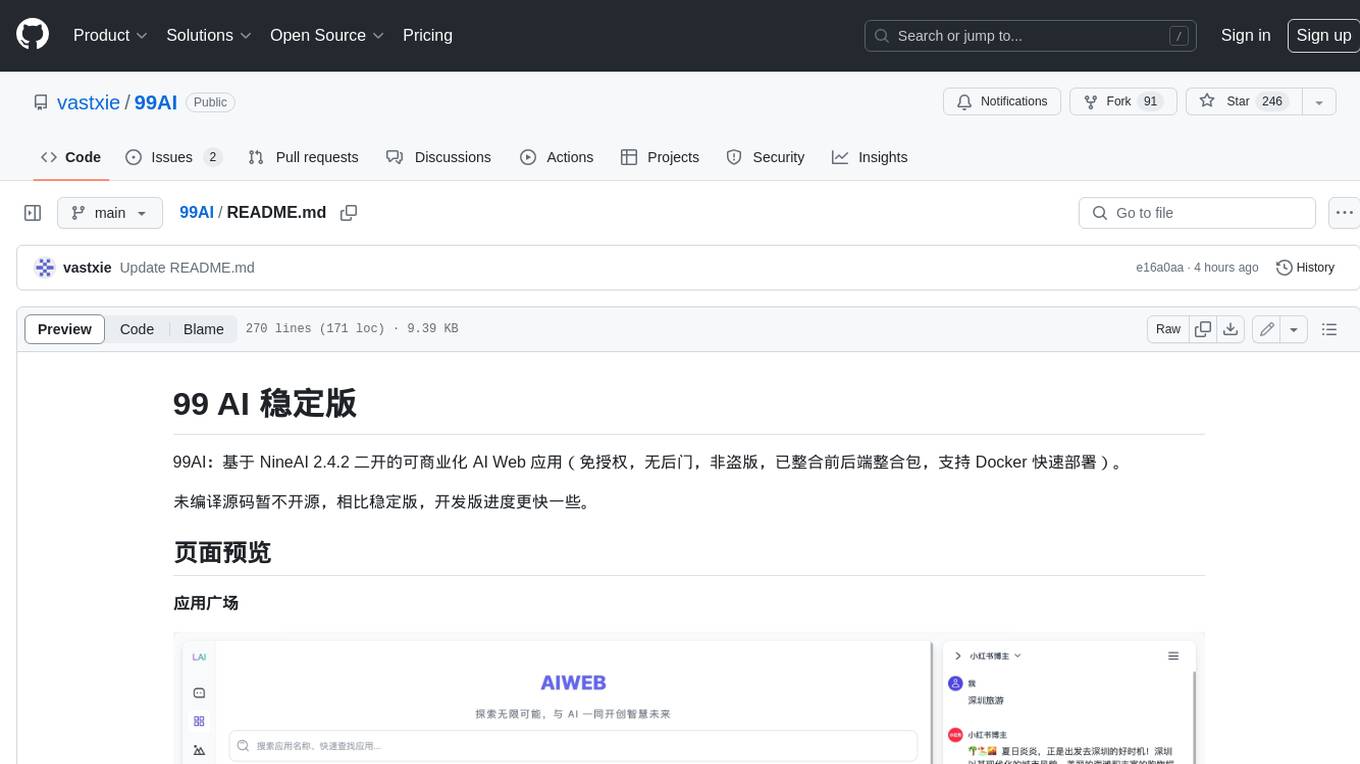Screen dimensions: 1360x764
Task: Download the raw file icon
Action: pyautogui.click(x=1231, y=329)
